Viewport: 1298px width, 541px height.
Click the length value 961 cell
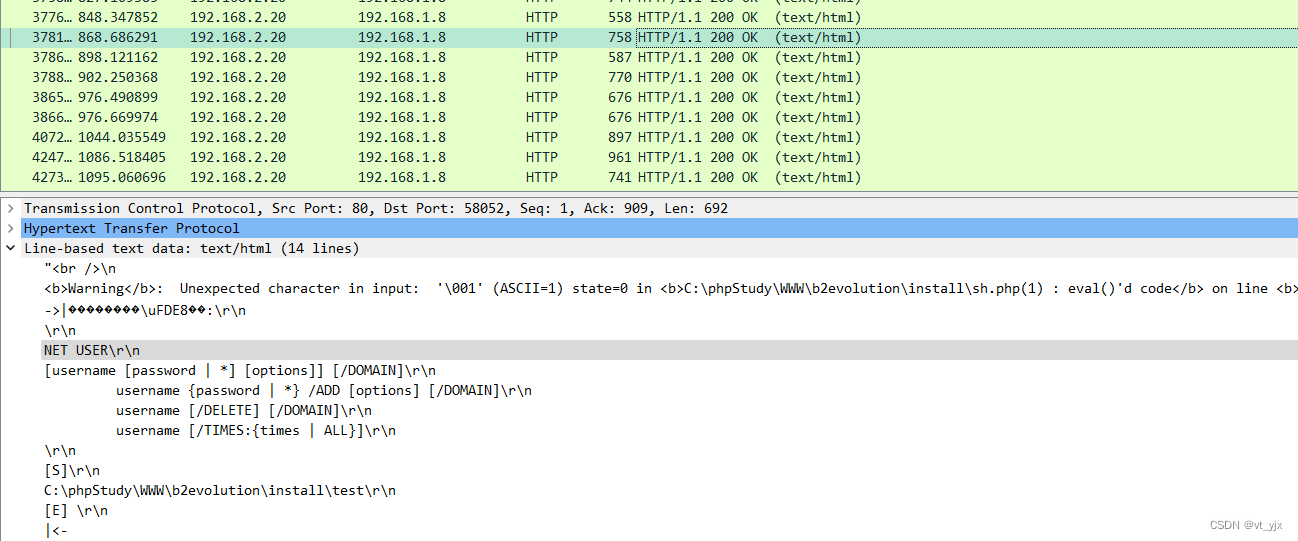tap(620, 157)
